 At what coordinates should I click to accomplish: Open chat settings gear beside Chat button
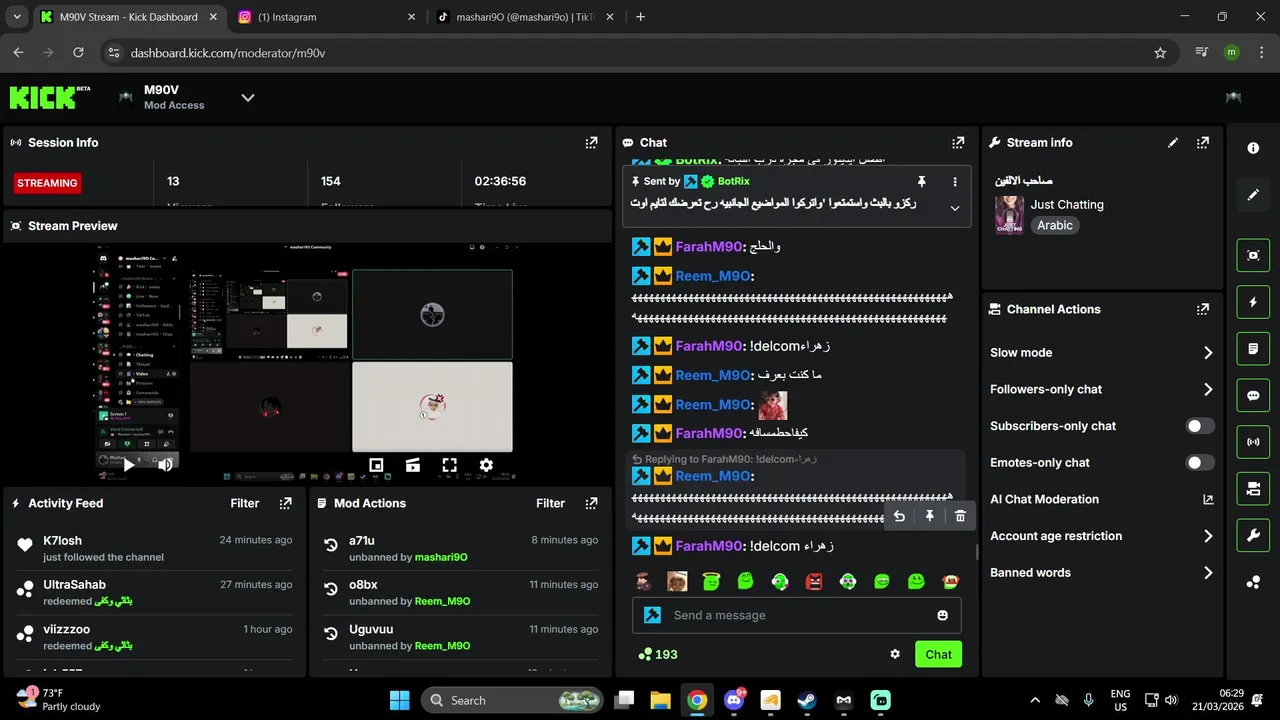click(895, 654)
